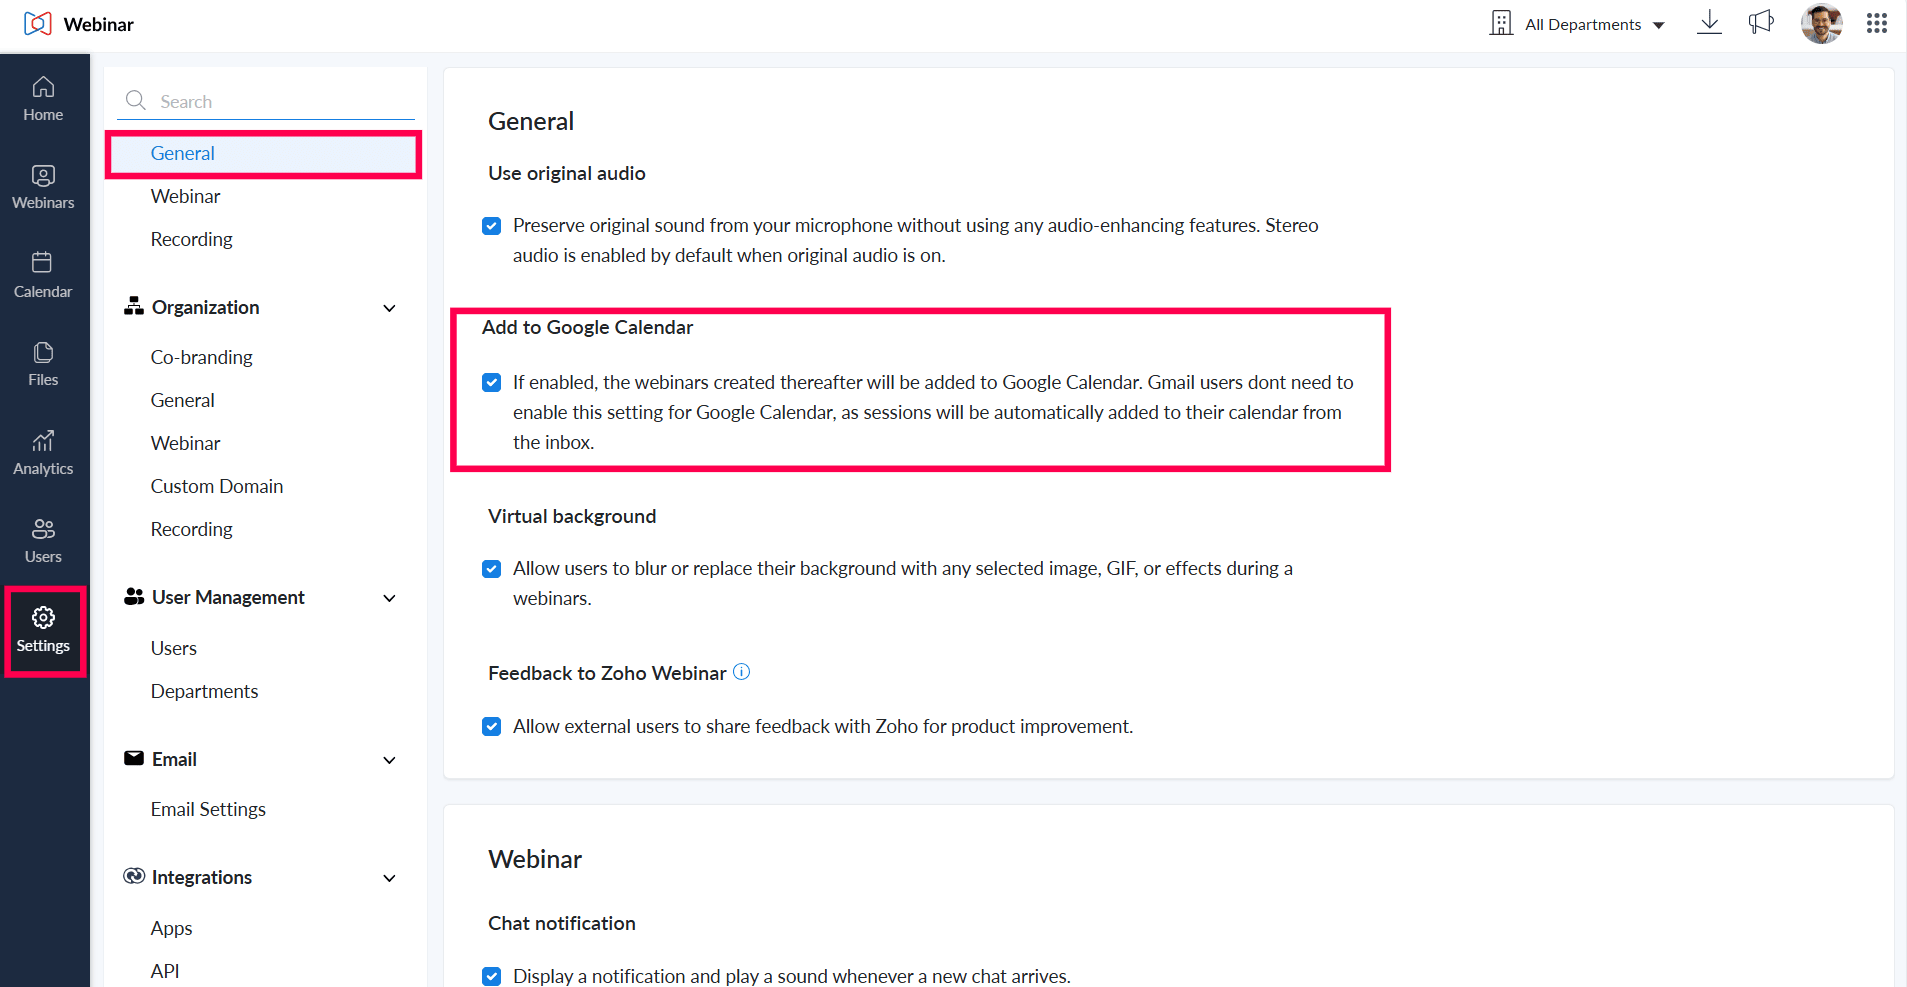This screenshot has height=987, width=1907.
Task: Click the info icon beside Feedback to Zoho Webinar
Action: click(x=741, y=672)
